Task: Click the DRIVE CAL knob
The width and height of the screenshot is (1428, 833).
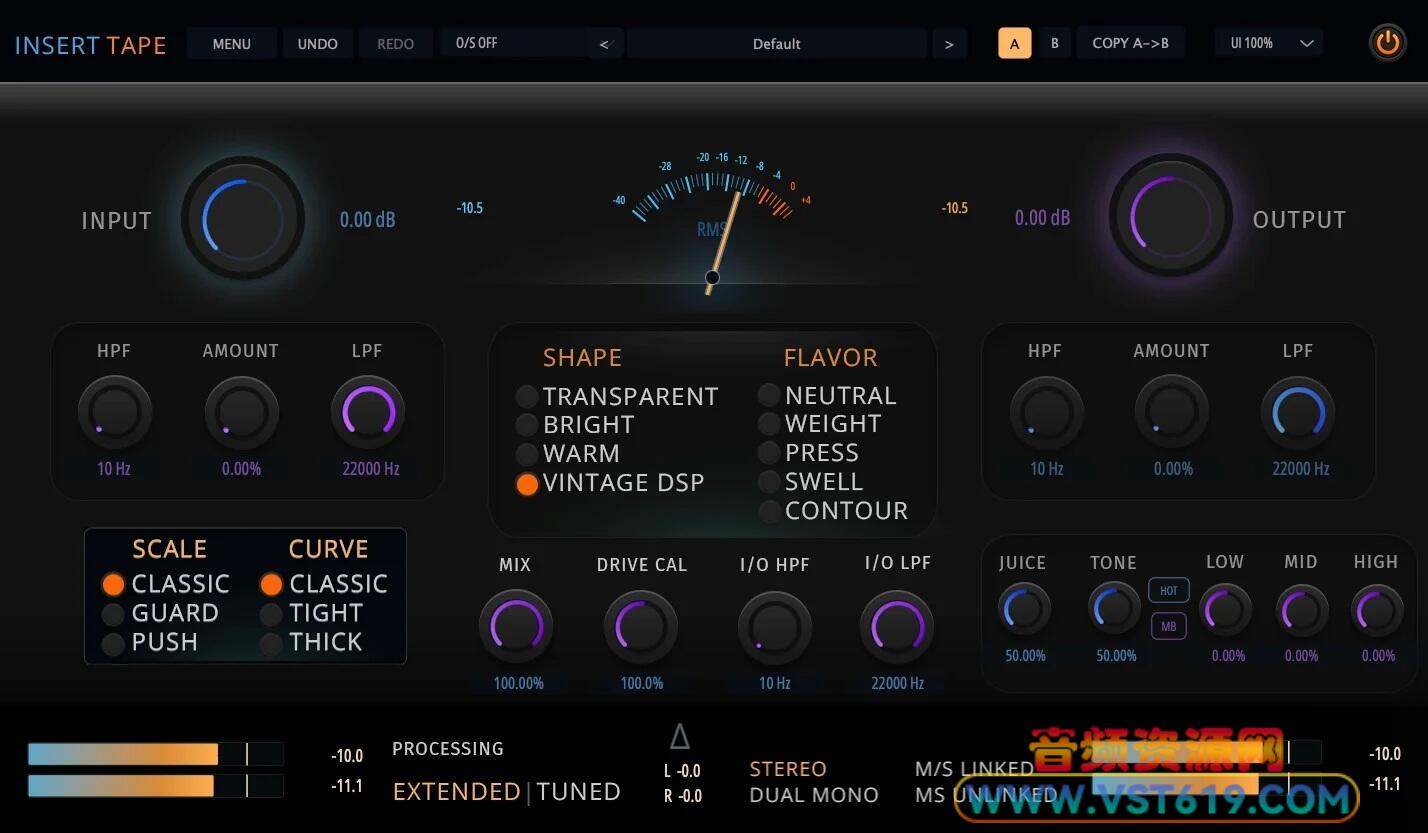Action: click(x=641, y=627)
